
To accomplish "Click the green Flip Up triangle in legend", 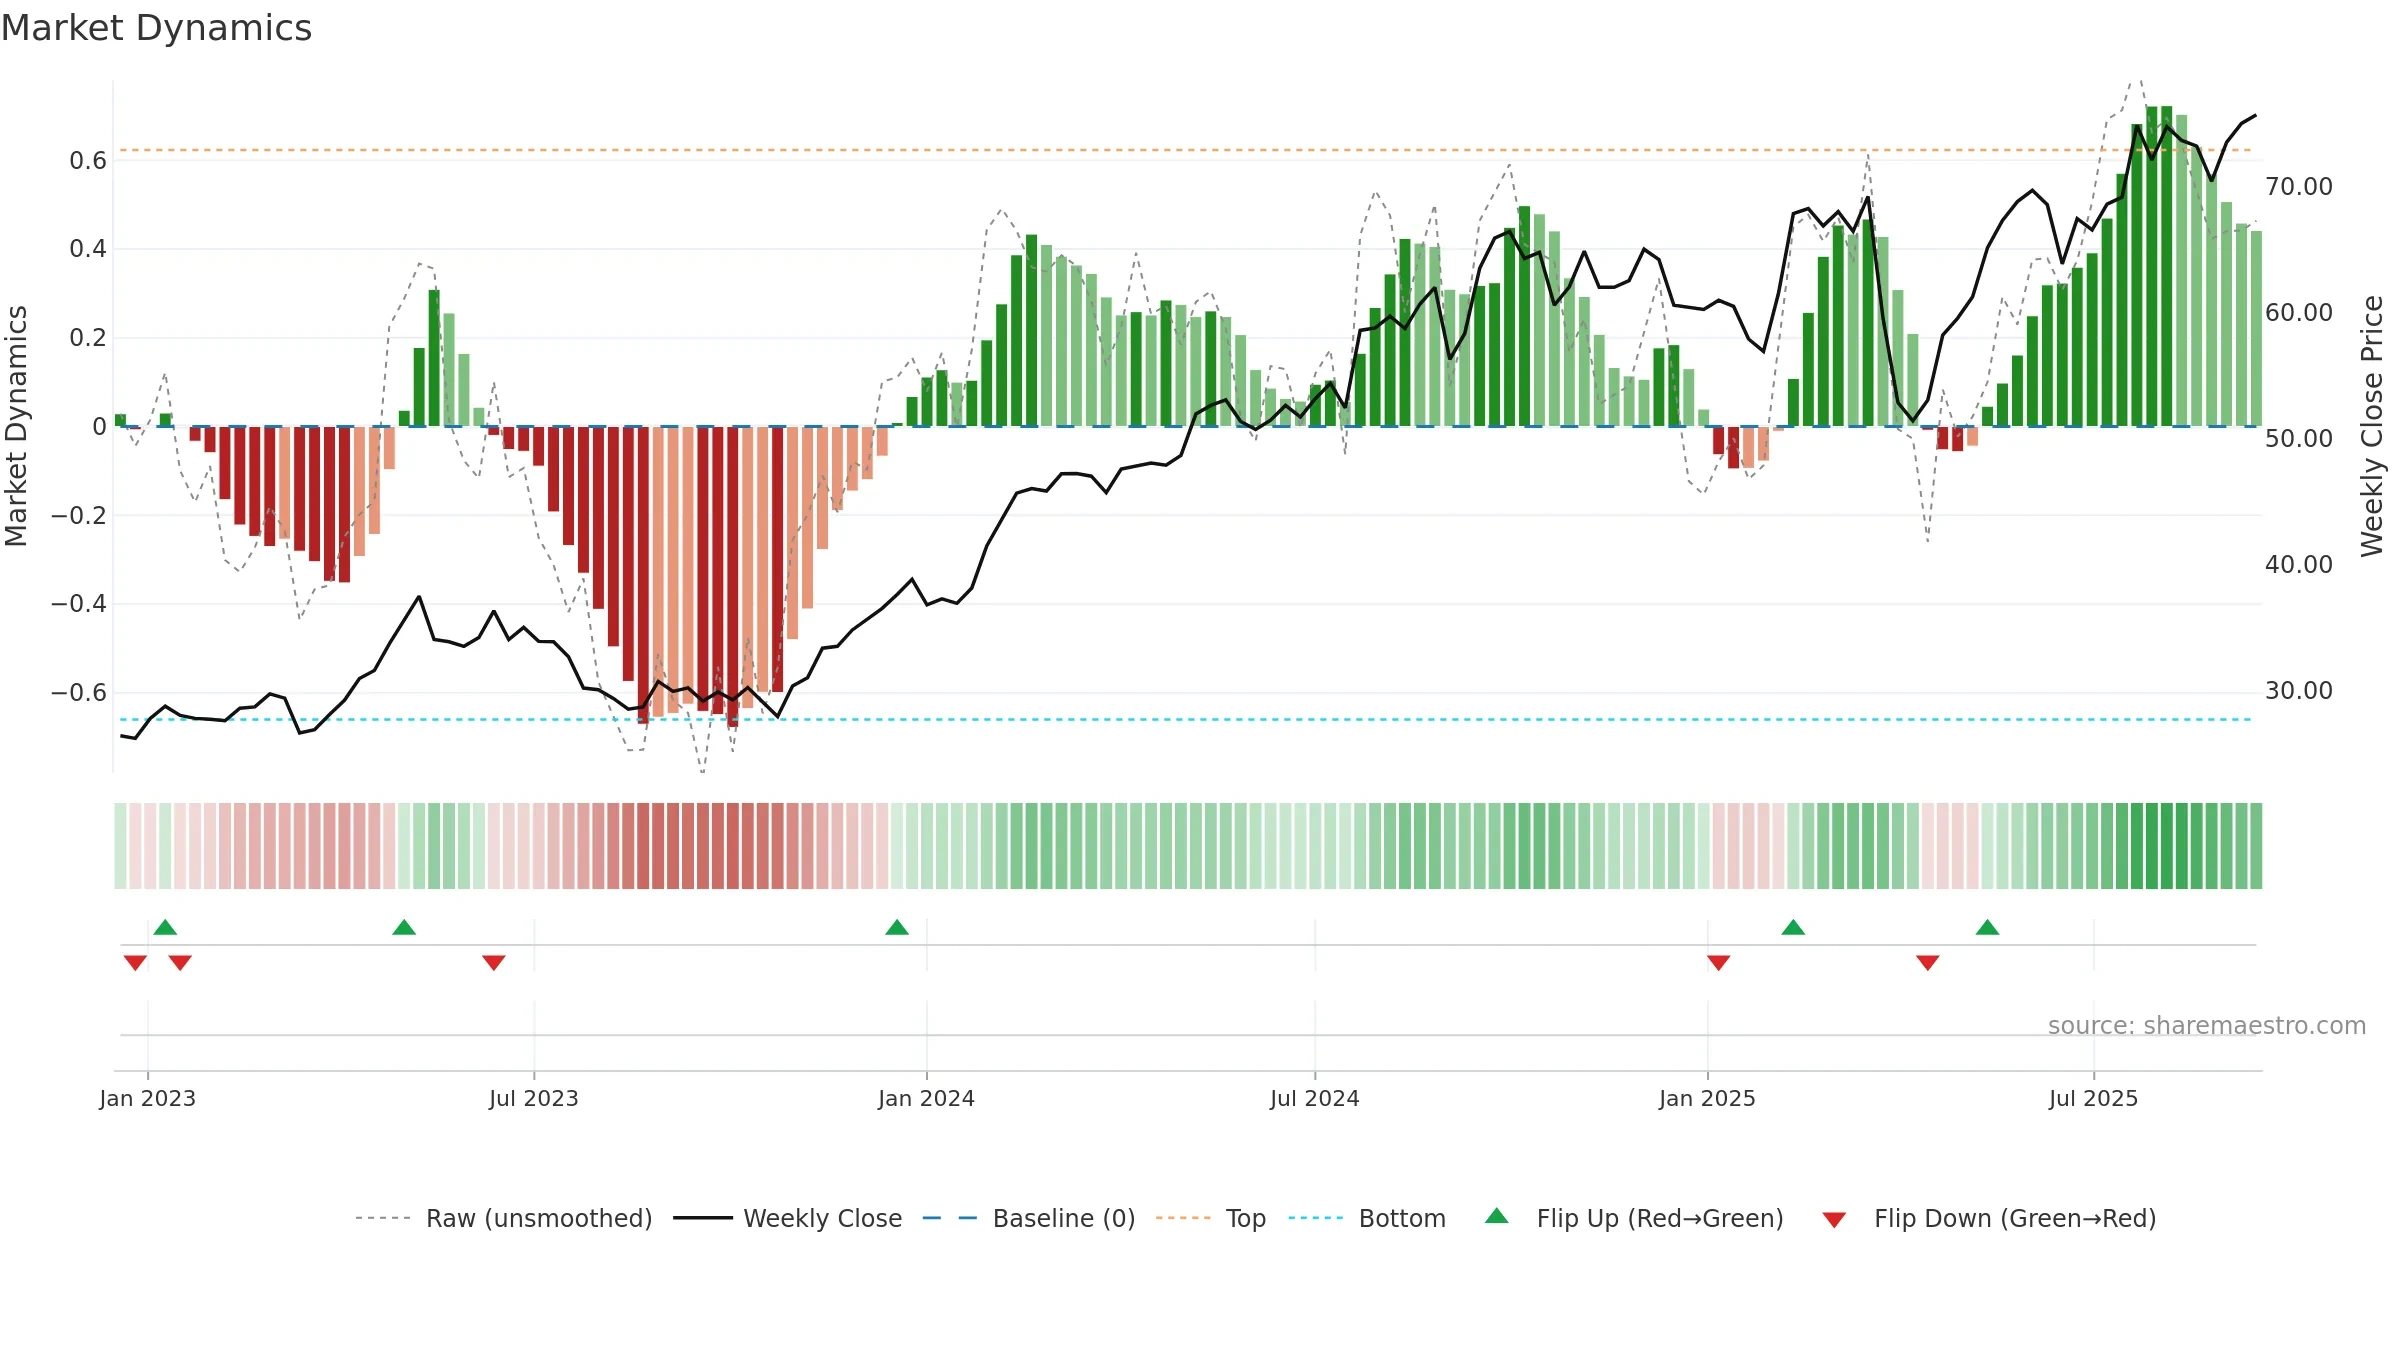I will tap(1497, 1216).
